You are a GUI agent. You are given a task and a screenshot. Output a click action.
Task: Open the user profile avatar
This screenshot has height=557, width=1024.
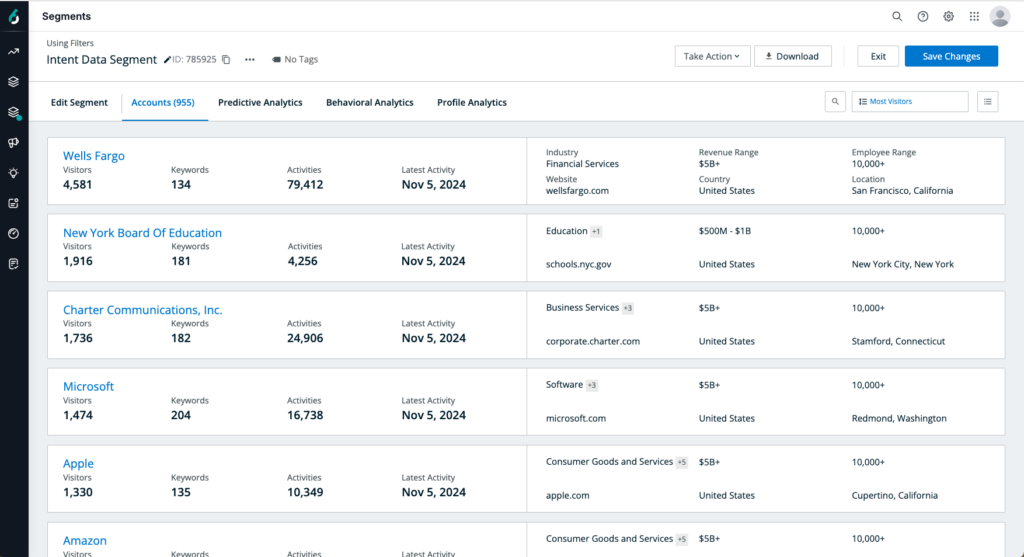1000,16
